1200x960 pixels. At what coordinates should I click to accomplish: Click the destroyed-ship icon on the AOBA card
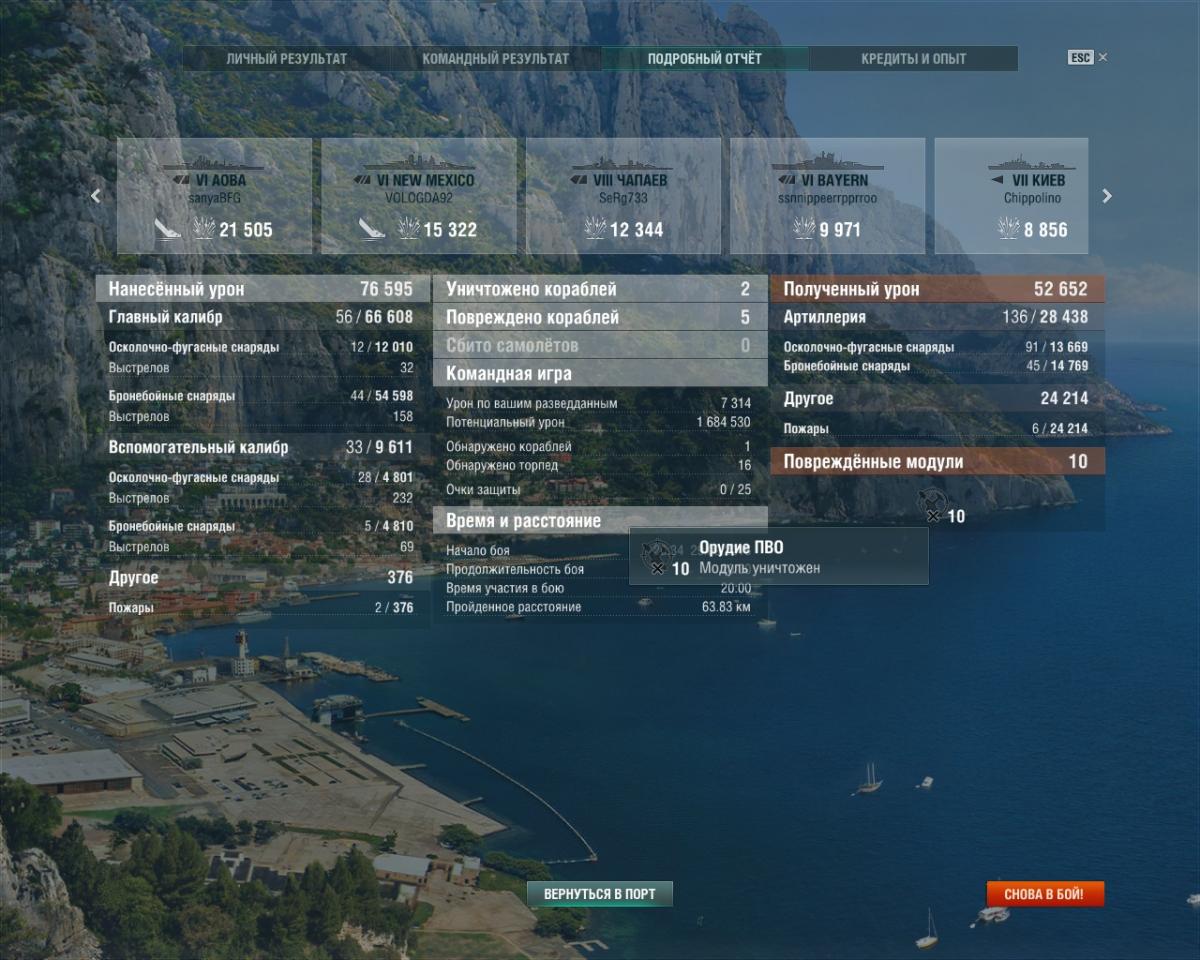click(167, 229)
